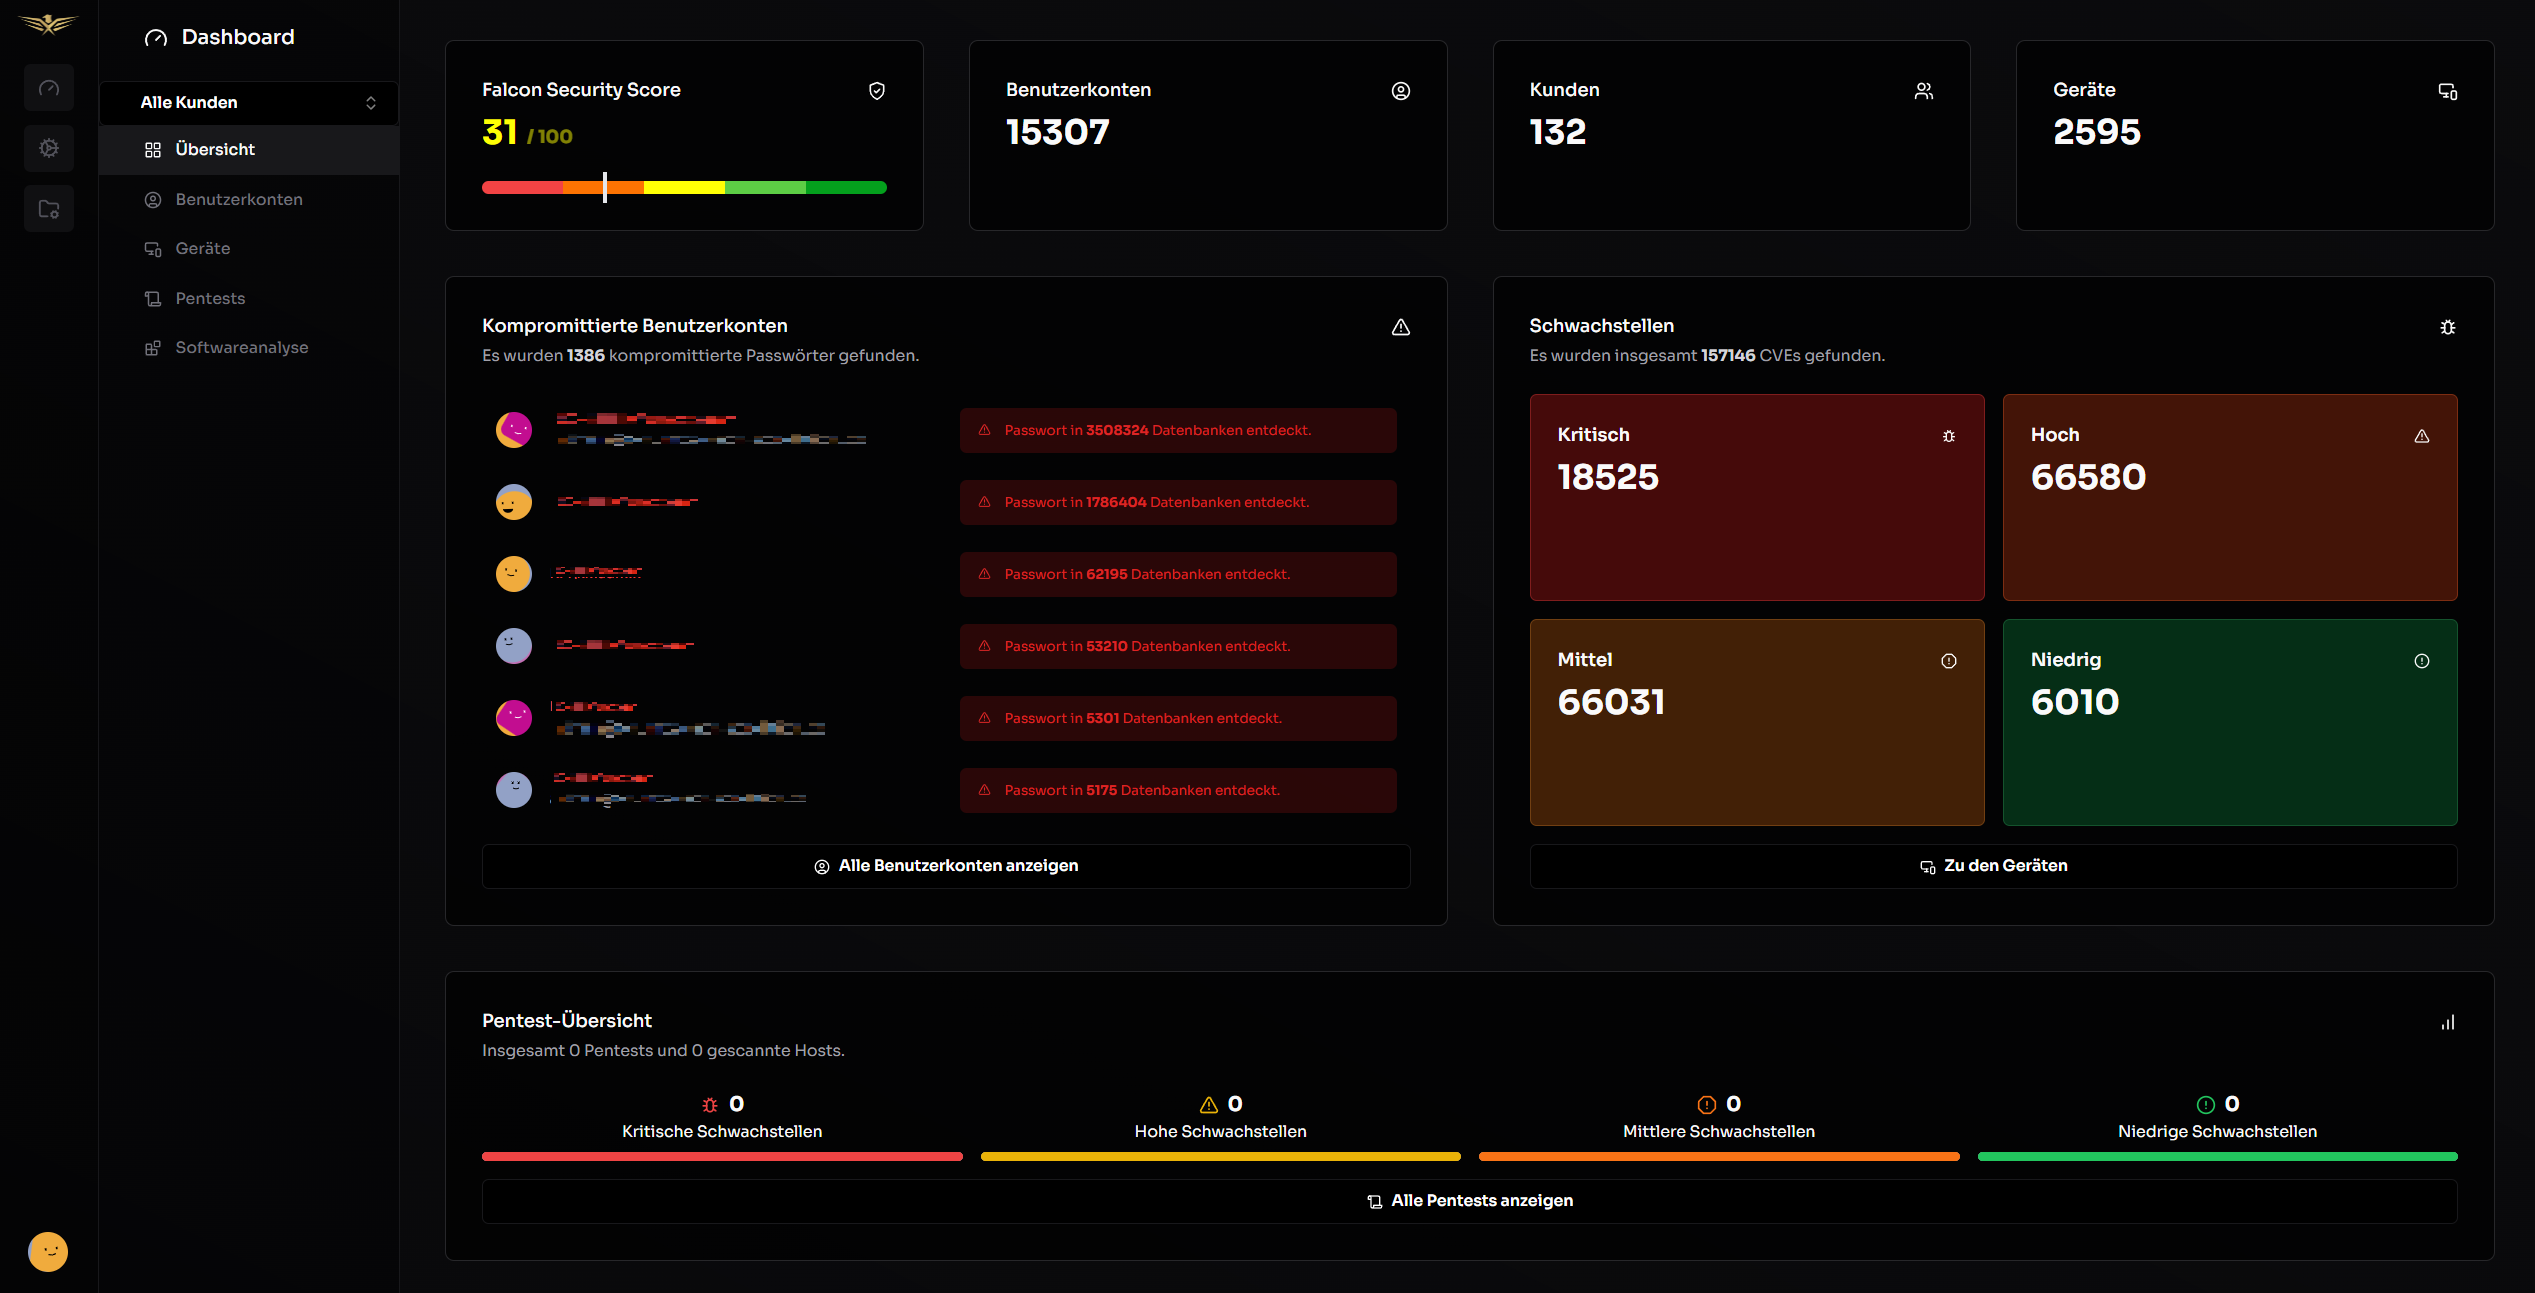Open the Mittel 66031 vulnerabilities tile
Viewport: 2535px width, 1293px height.
pyautogui.click(x=1757, y=722)
